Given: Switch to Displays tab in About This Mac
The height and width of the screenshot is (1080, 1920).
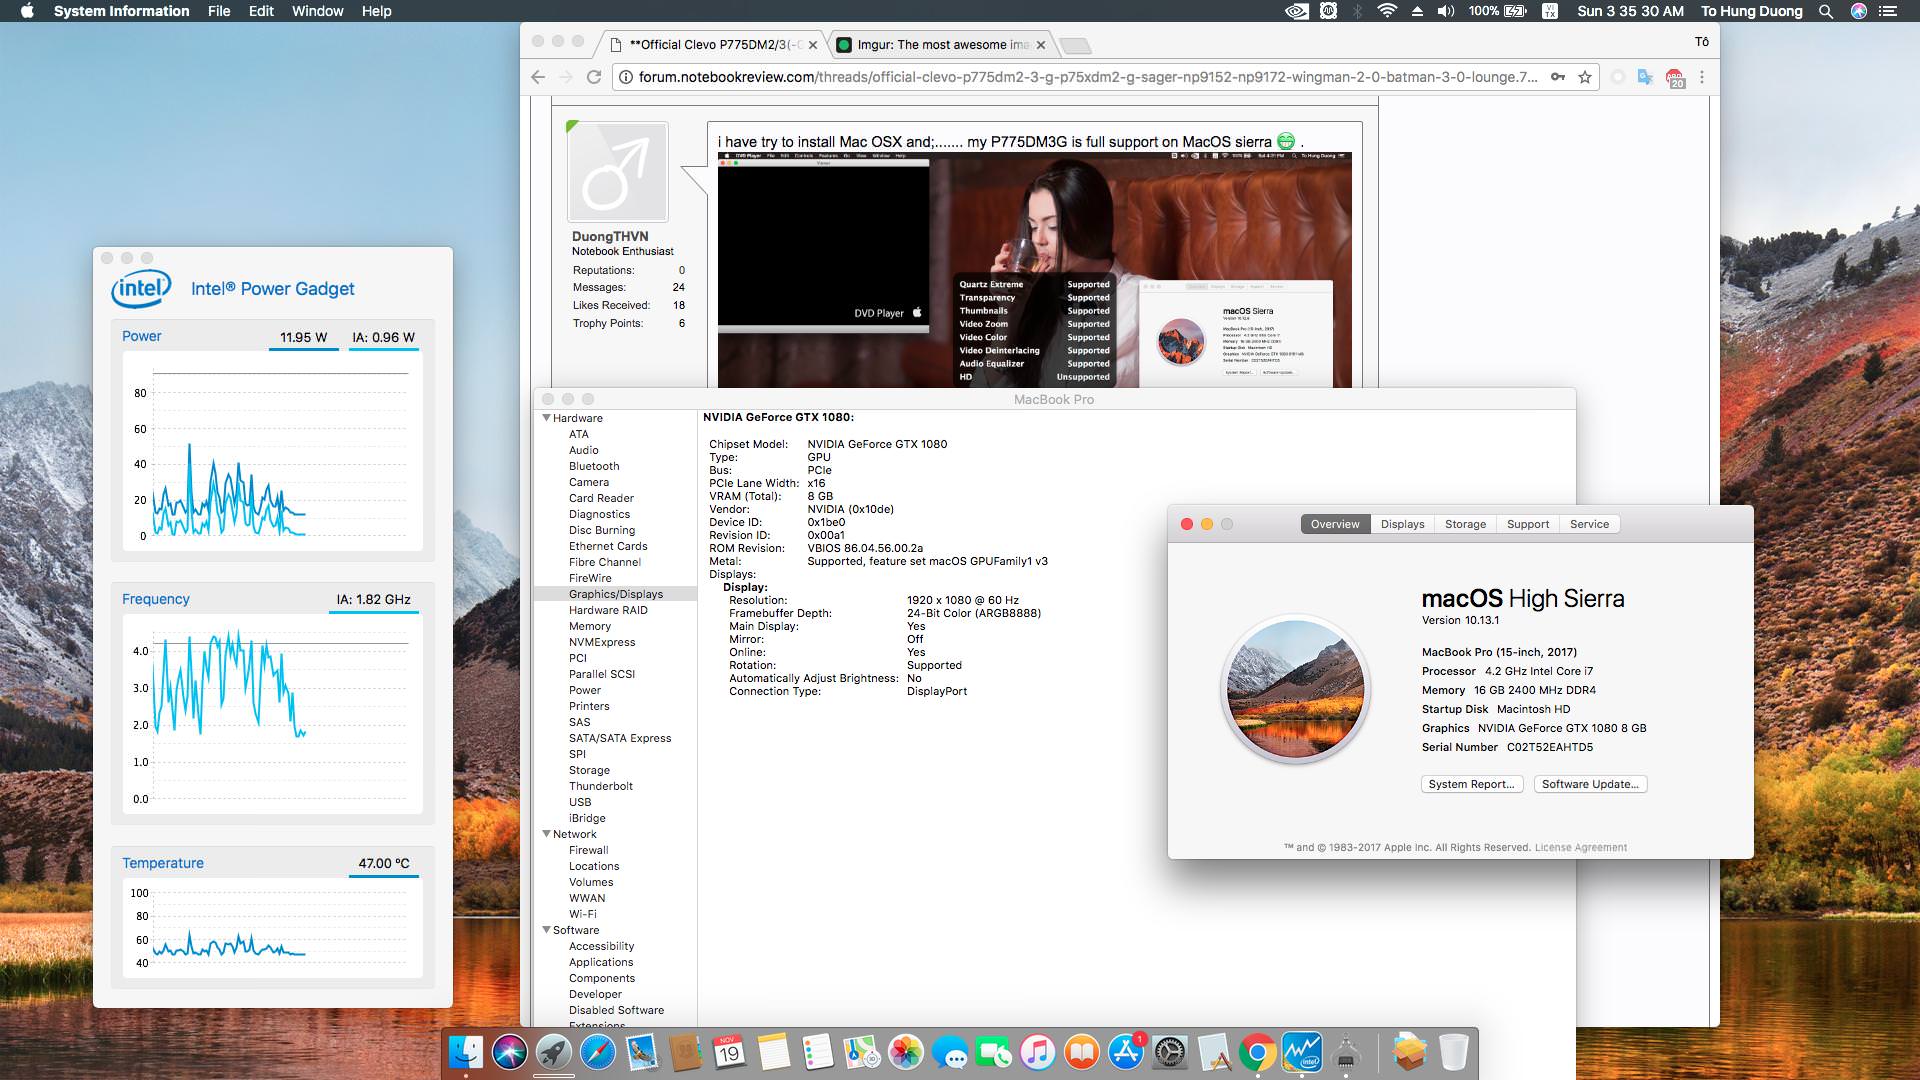Looking at the screenshot, I should pyautogui.click(x=1402, y=524).
